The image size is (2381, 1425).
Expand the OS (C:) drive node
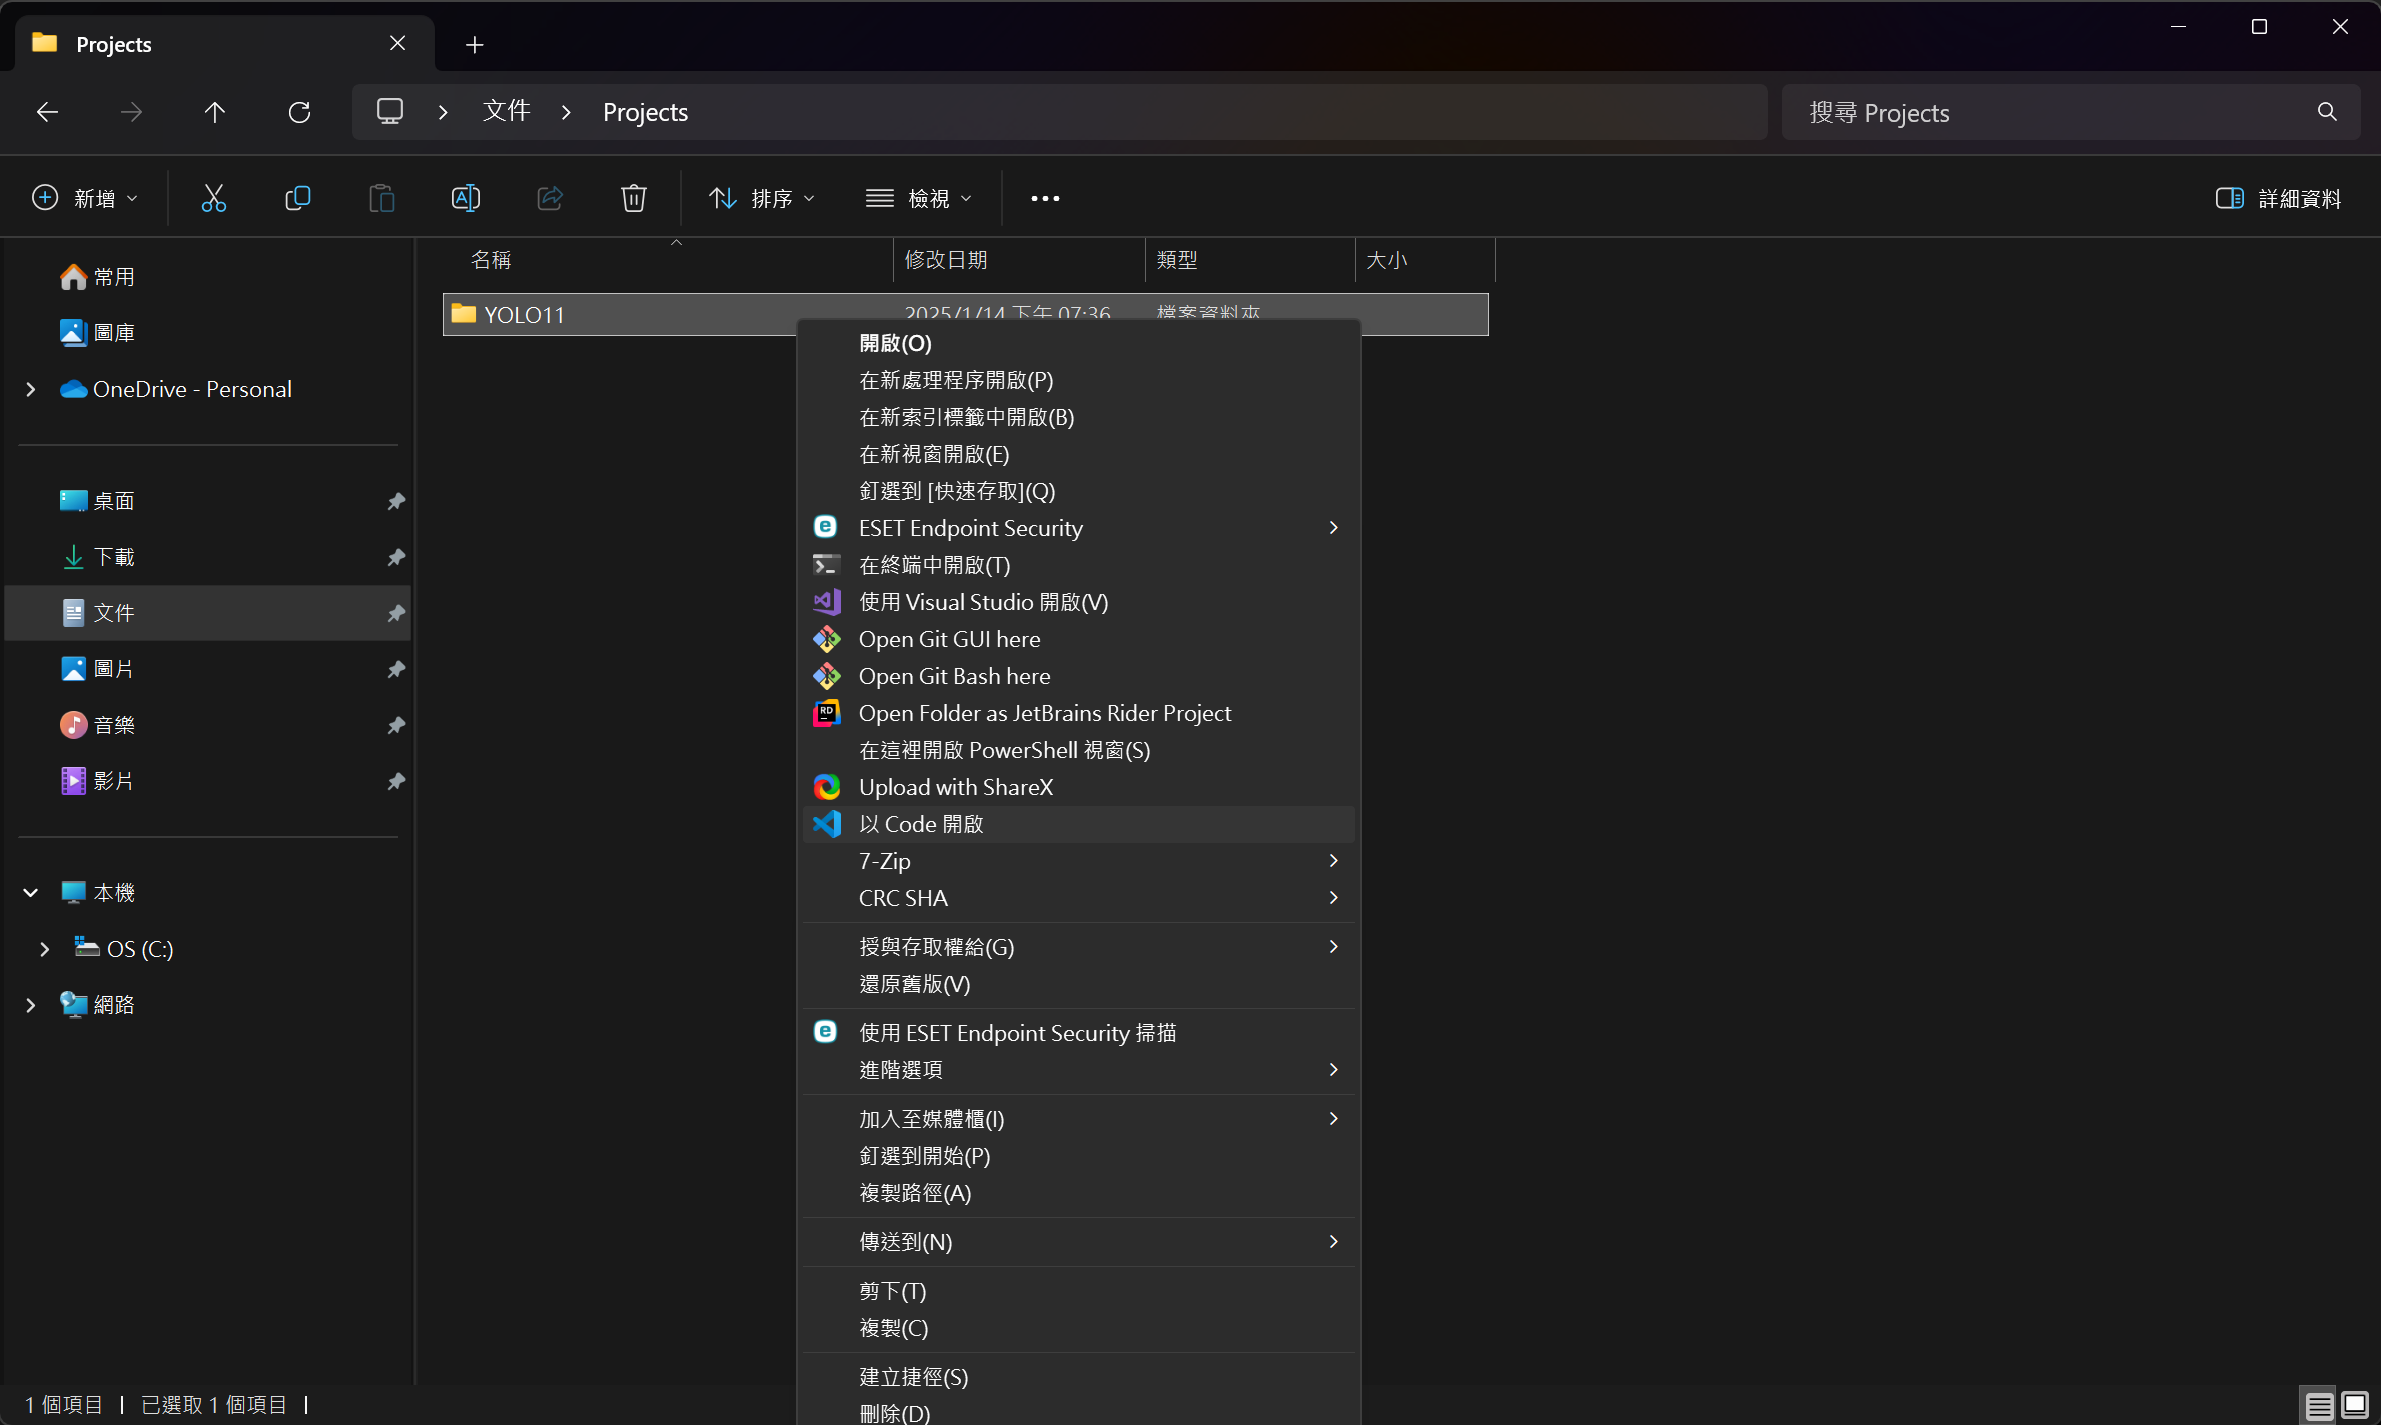45,949
